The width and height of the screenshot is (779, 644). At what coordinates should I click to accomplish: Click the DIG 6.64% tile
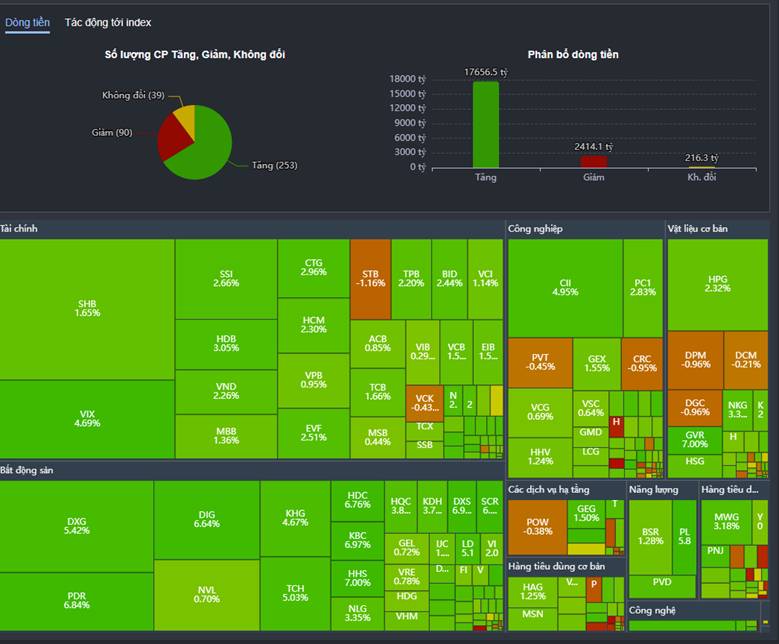(207, 519)
